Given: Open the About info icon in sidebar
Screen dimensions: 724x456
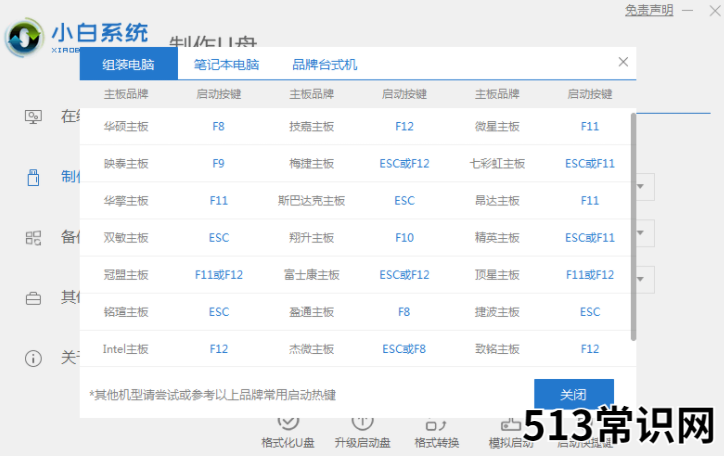Looking at the screenshot, I should pos(33,358).
